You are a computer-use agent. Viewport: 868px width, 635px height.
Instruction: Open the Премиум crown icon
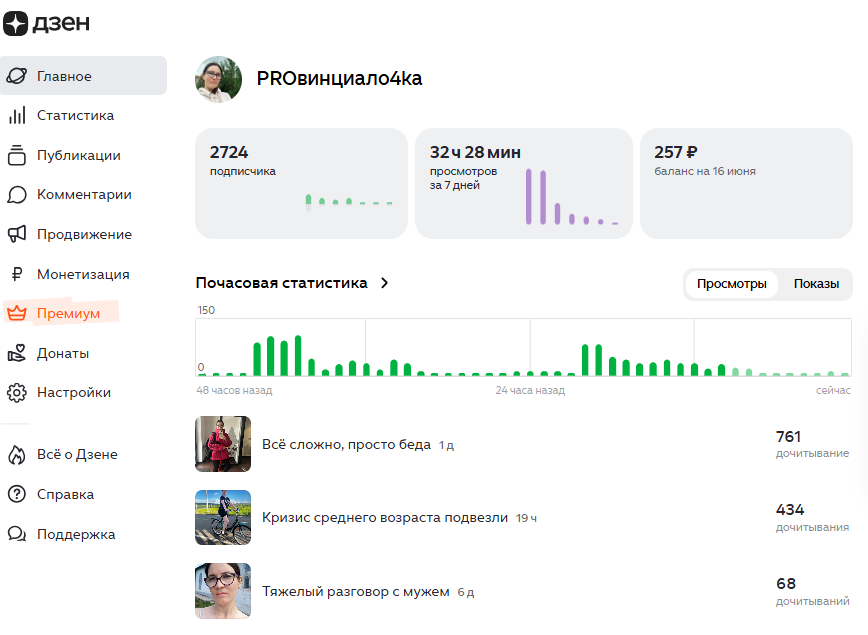(x=17, y=313)
